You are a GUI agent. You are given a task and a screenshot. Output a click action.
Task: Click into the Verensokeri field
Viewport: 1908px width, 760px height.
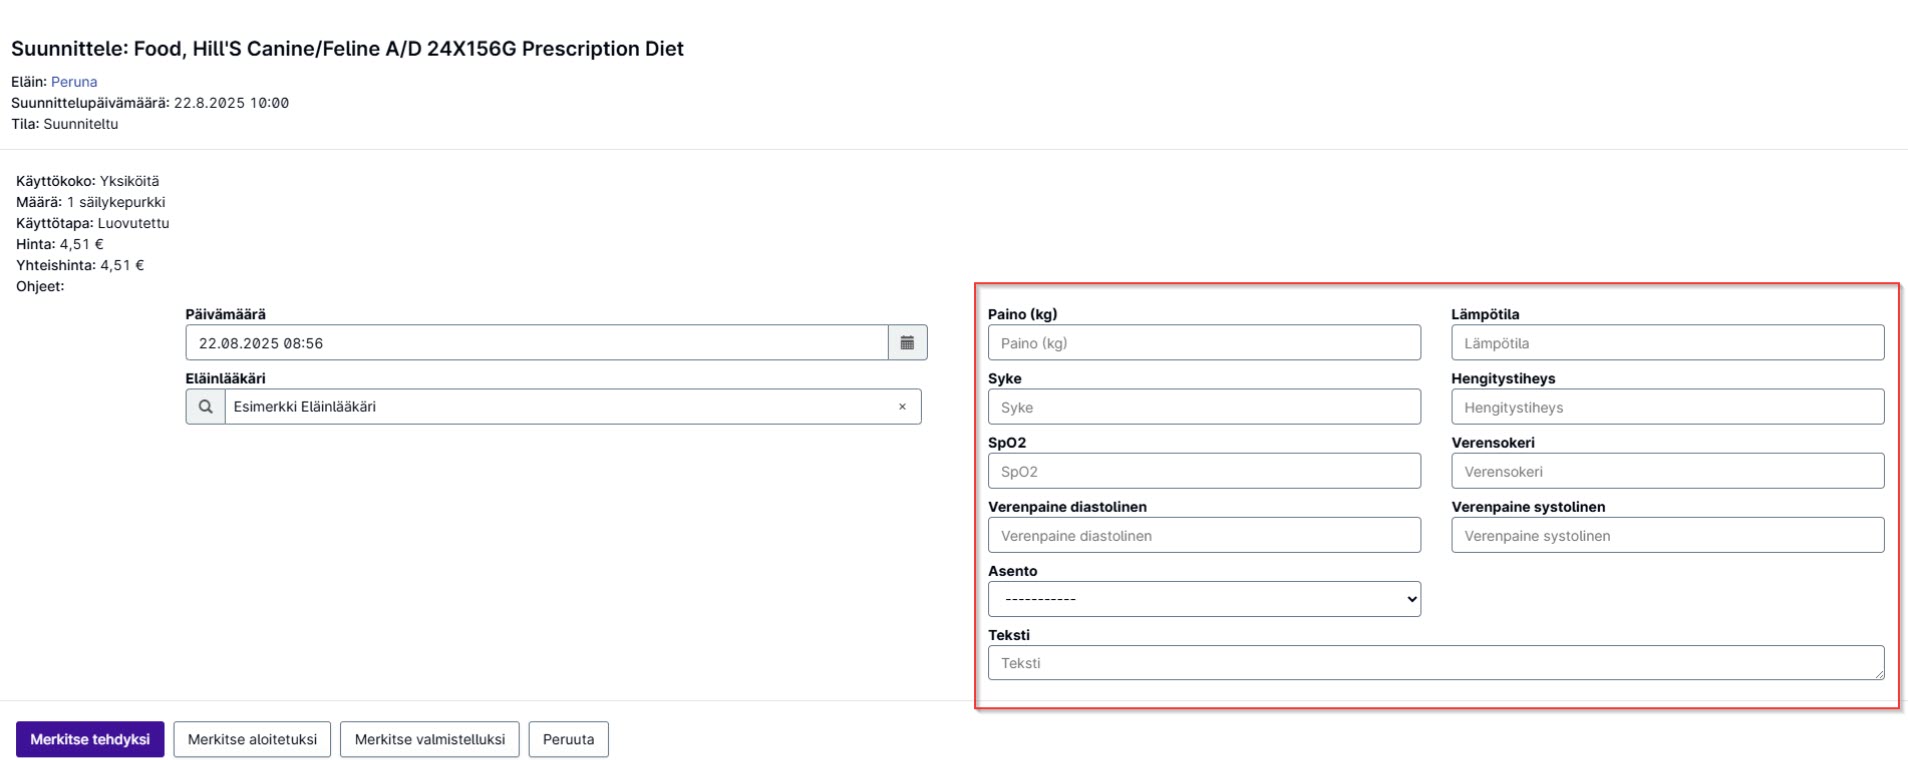point(1668,471)
